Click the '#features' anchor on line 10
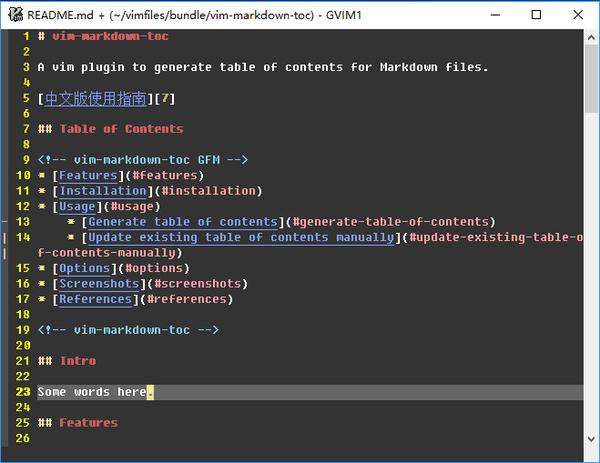600x463 pixels. pos(165,176)
